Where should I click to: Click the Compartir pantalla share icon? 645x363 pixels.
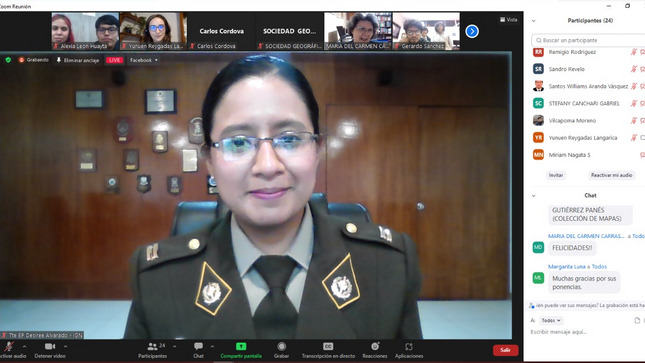click(241, 347)
